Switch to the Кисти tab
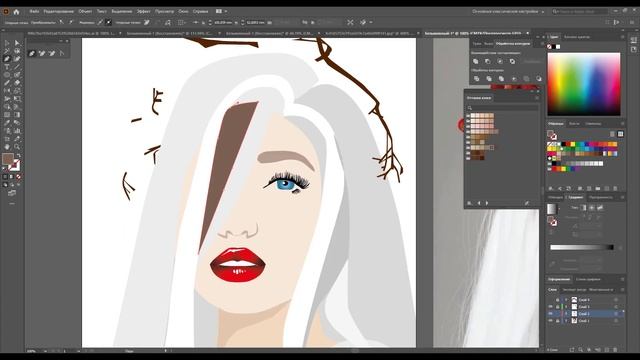The height and width of the screenshot is (360, 640). 574,124
